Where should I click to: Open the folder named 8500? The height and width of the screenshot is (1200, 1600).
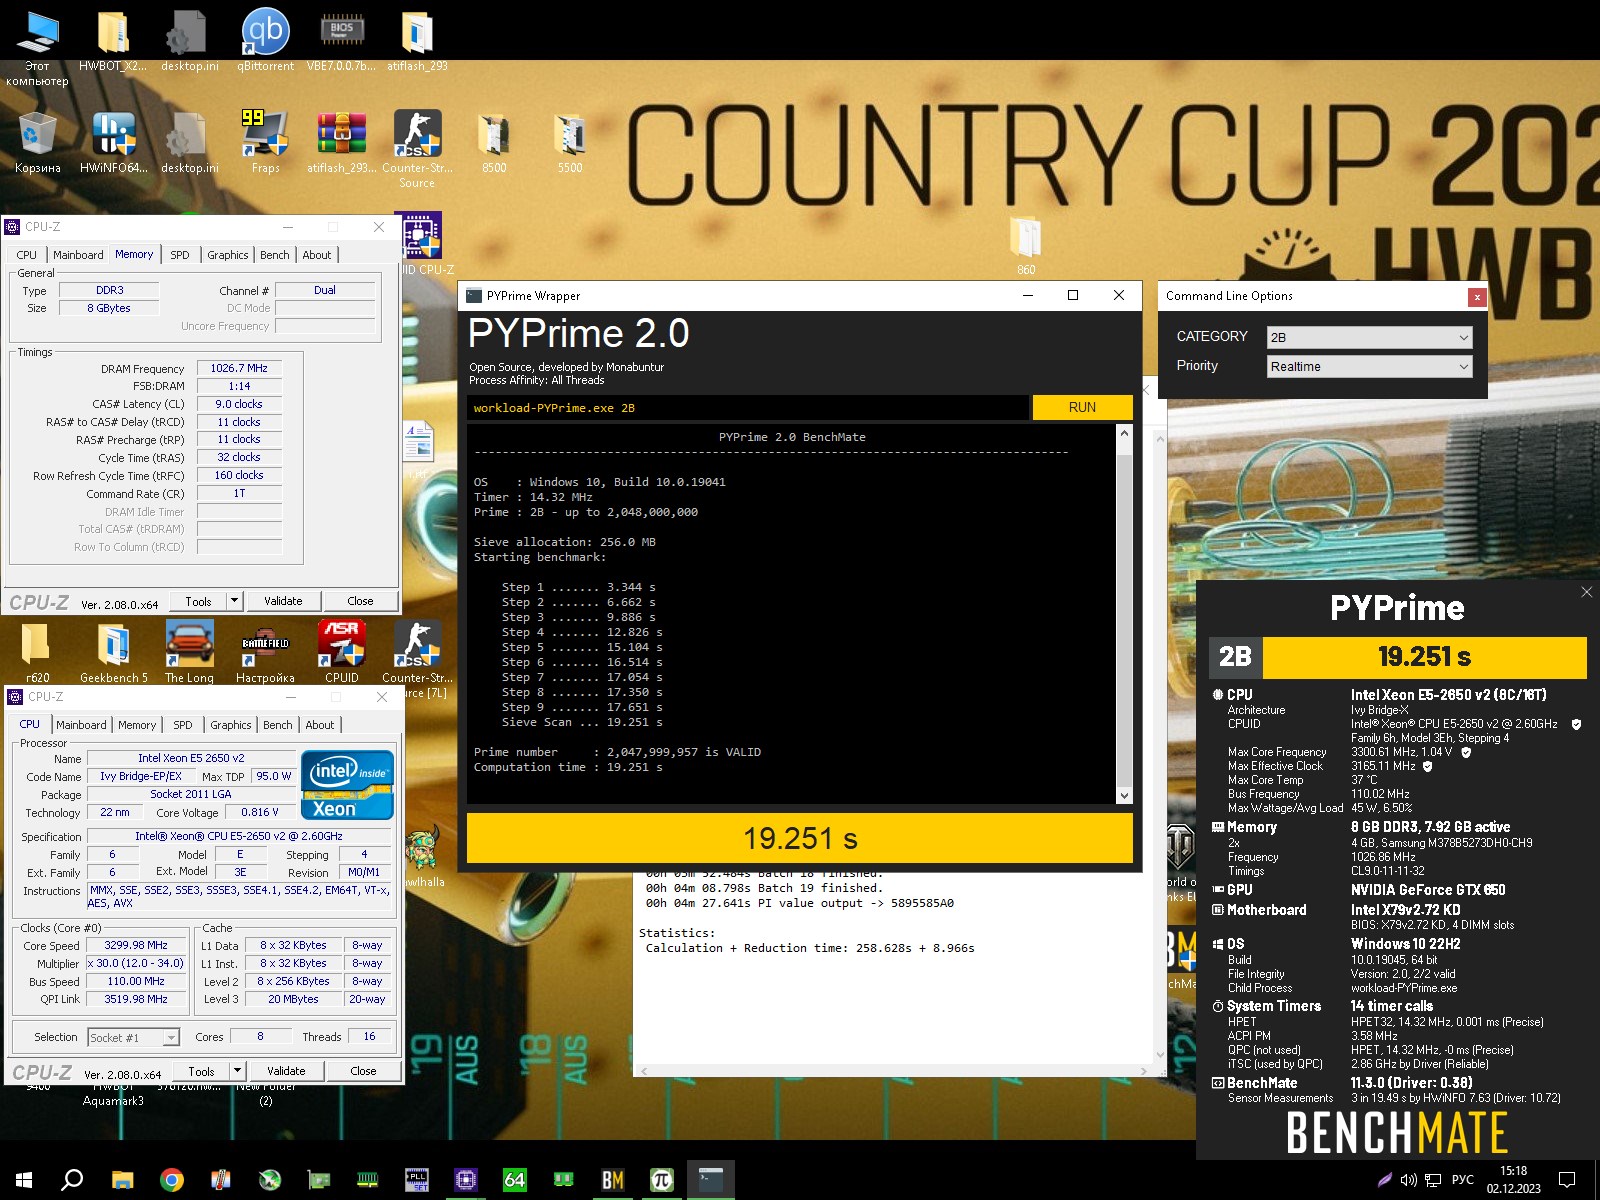pyautogui.click(x=494, y=142)
